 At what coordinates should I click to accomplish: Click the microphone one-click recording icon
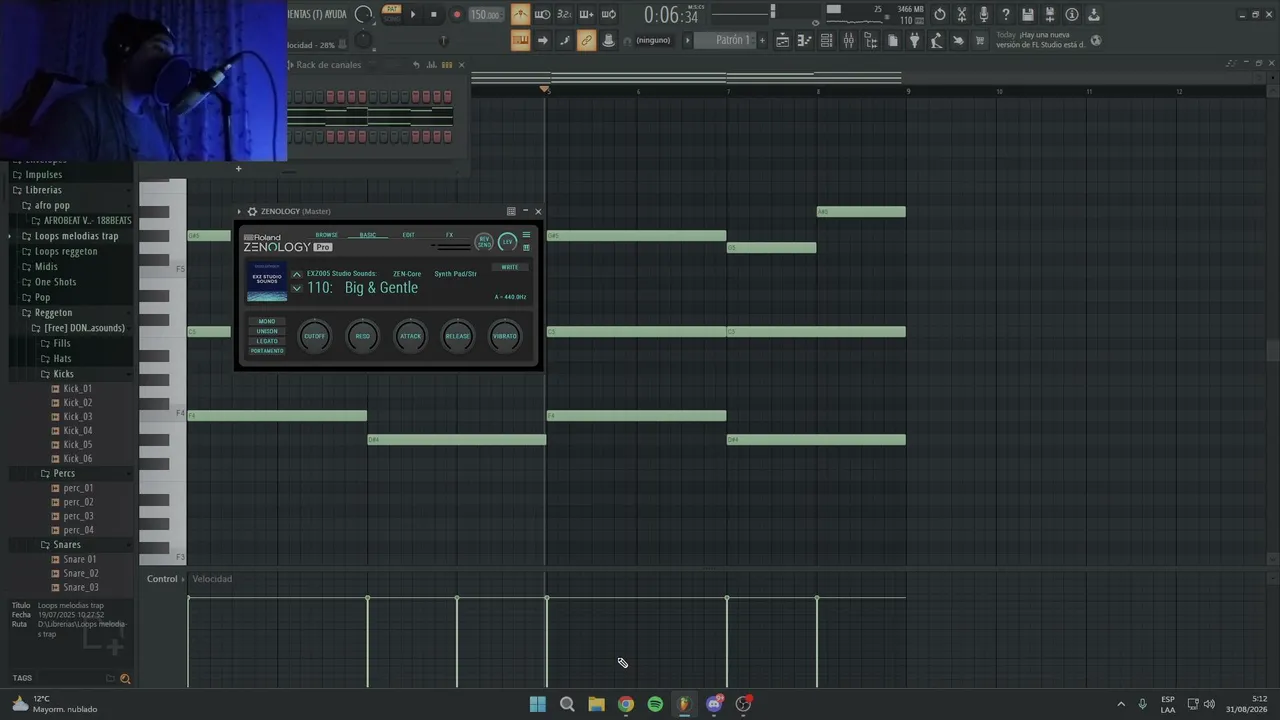pos(984,14)
